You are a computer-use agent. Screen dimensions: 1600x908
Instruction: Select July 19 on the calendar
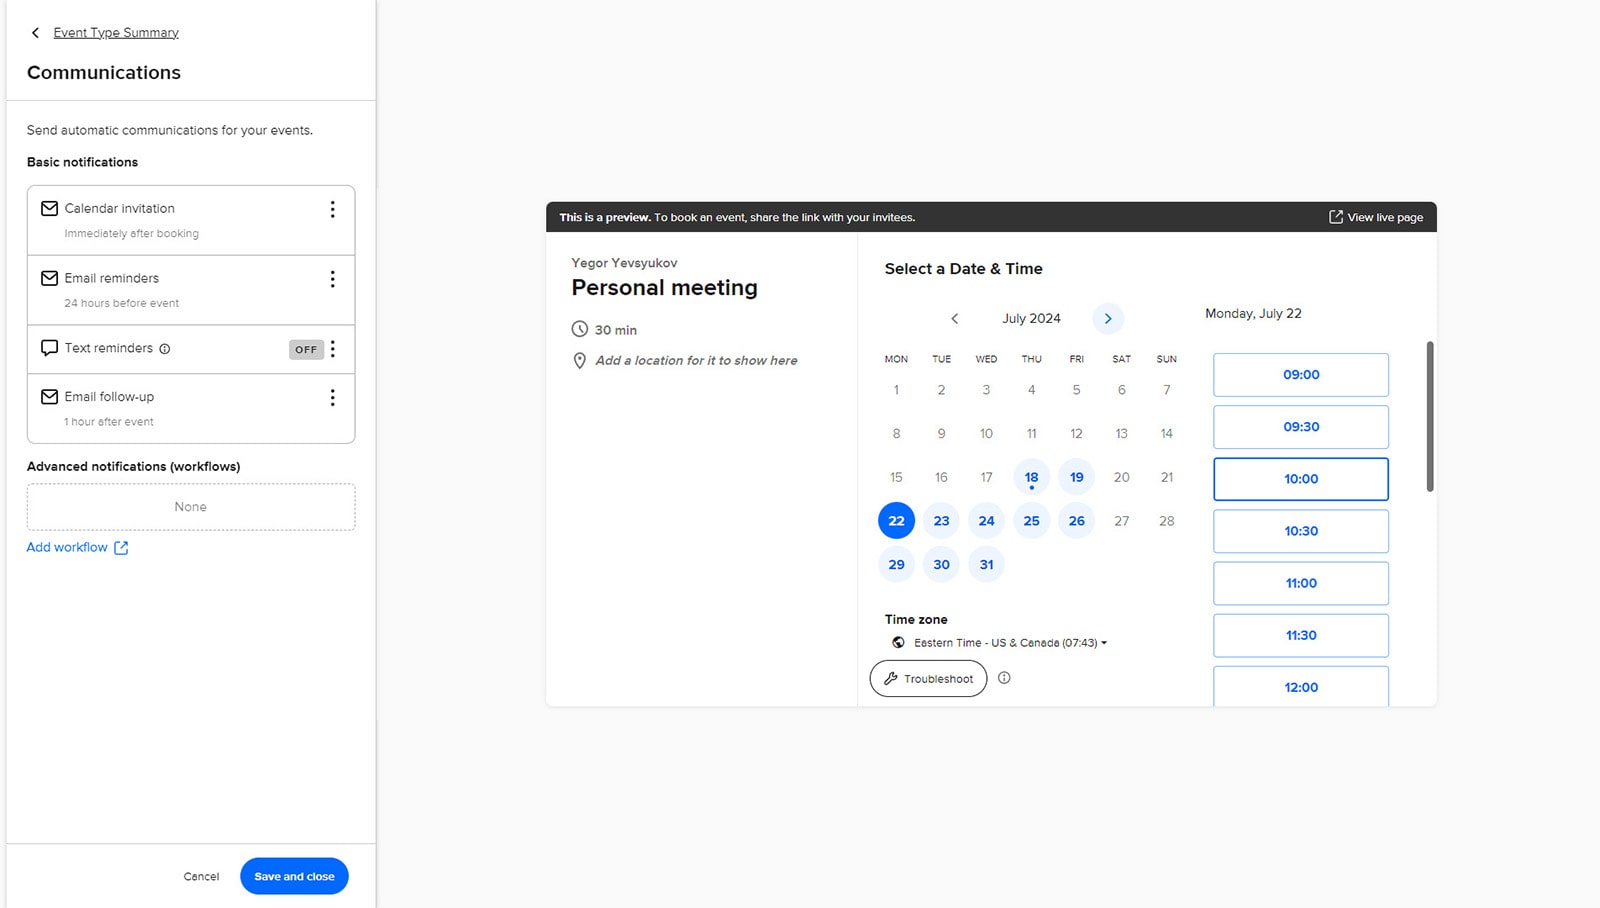1076,477
